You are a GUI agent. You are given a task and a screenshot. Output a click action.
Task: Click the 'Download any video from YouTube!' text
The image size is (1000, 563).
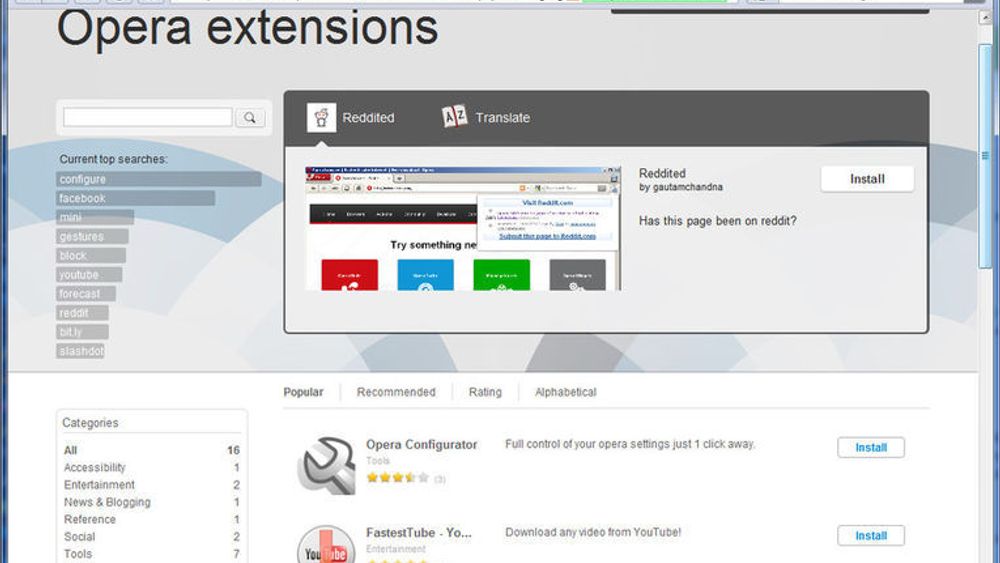pyautogui.click(x=593, y=532)
